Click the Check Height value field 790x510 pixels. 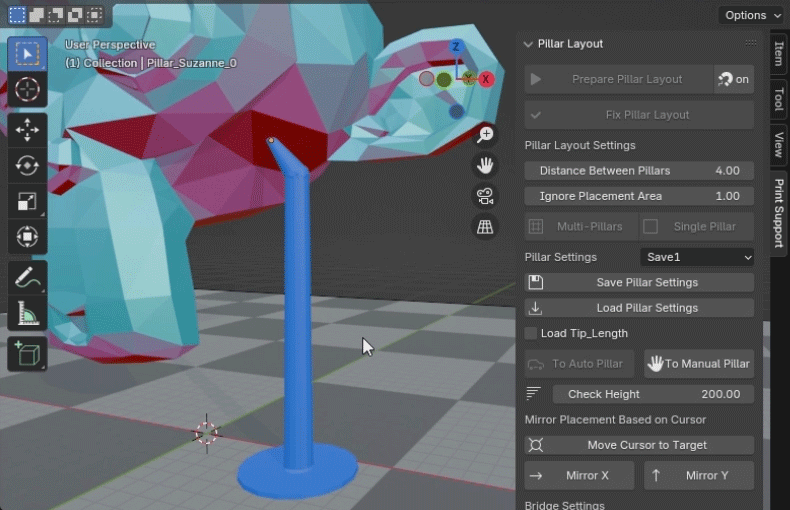click(x=653, y=394)
